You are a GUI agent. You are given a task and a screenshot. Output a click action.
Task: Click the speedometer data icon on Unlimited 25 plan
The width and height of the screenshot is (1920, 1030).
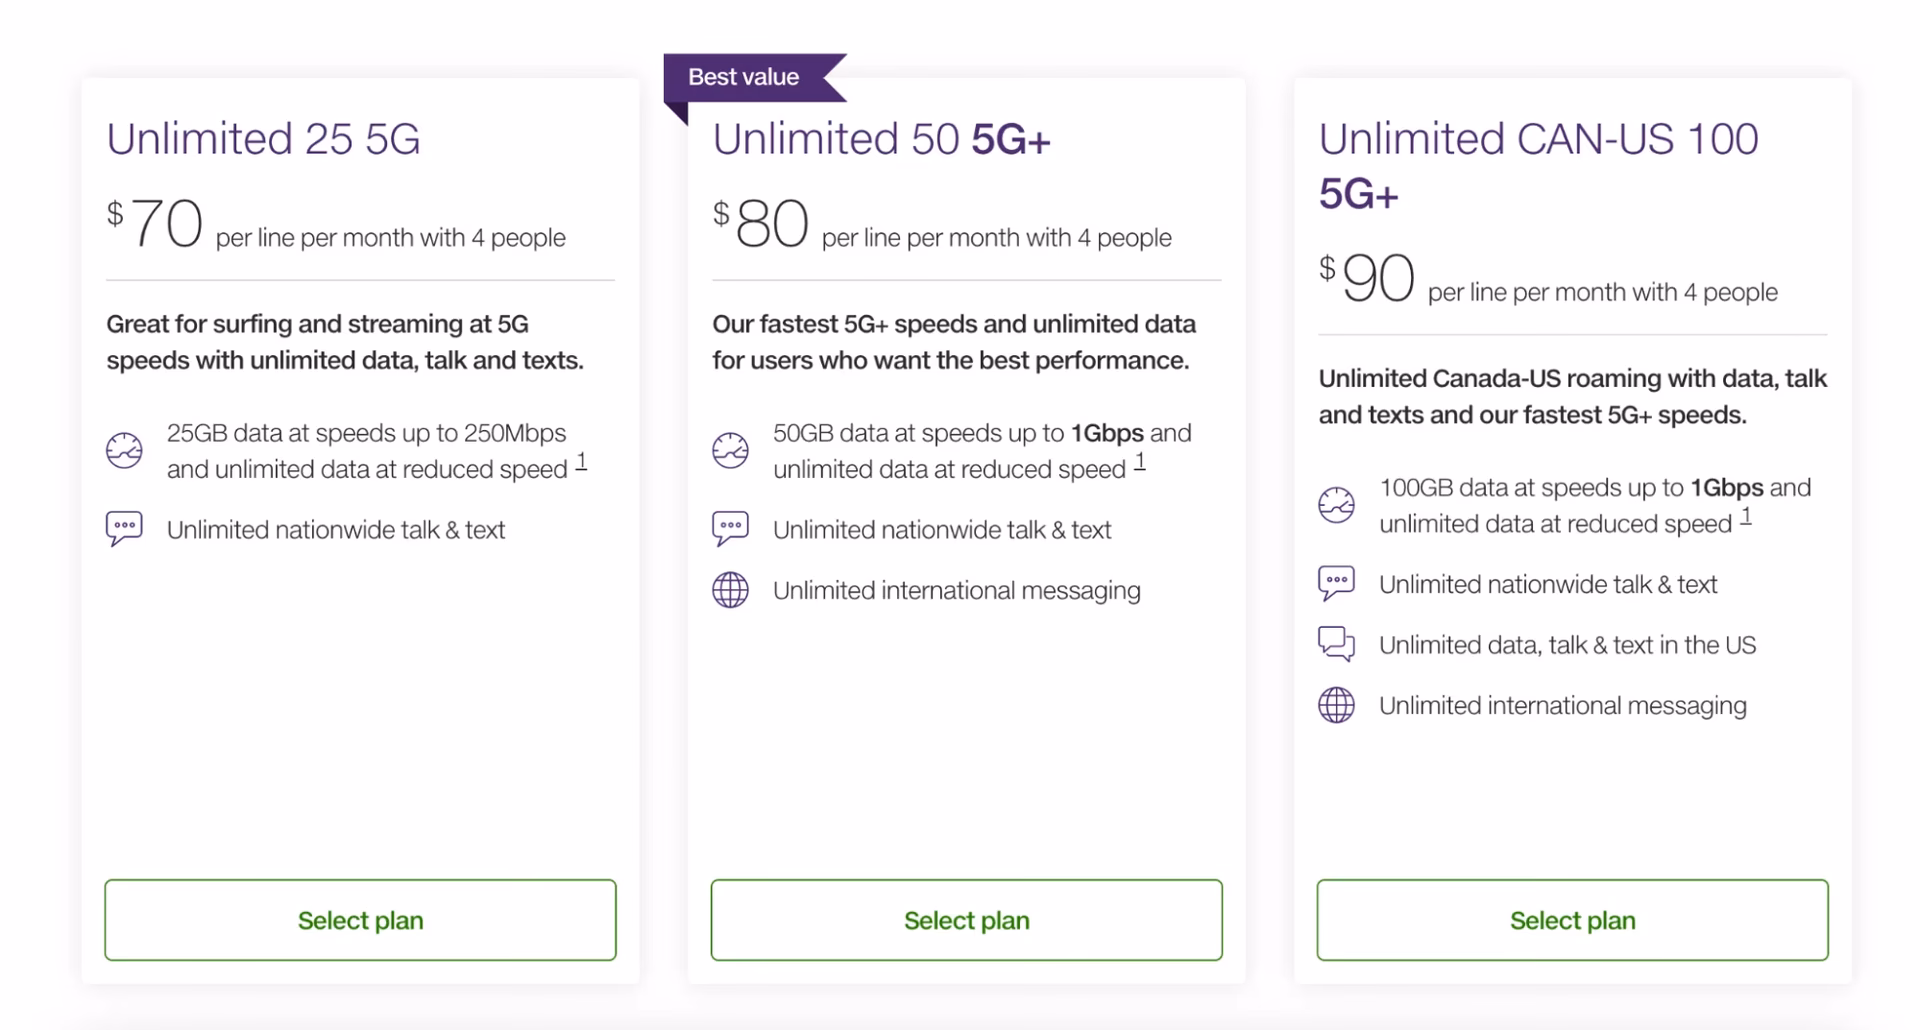coord(124,450)
